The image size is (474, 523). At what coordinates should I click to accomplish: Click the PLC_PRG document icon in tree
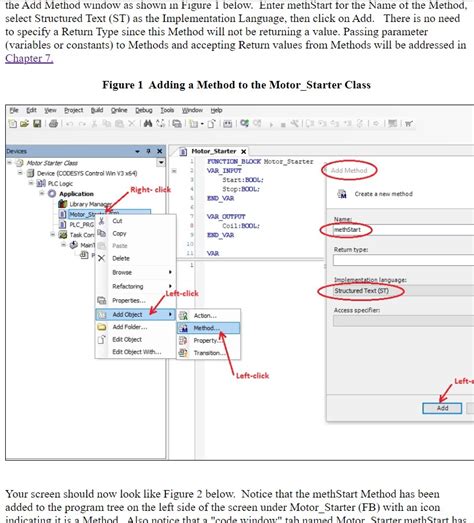(62, 224)
